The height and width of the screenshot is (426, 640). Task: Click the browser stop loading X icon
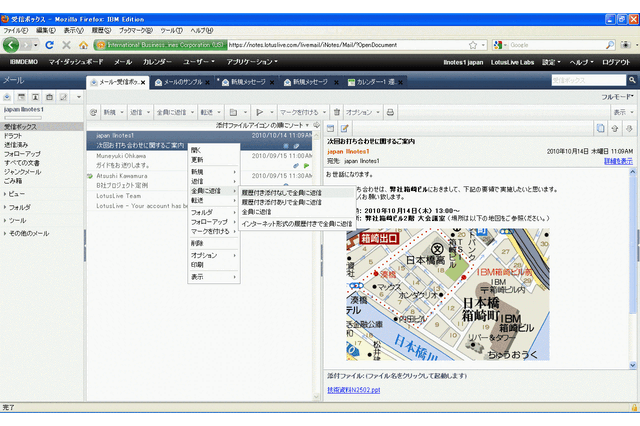67,45
